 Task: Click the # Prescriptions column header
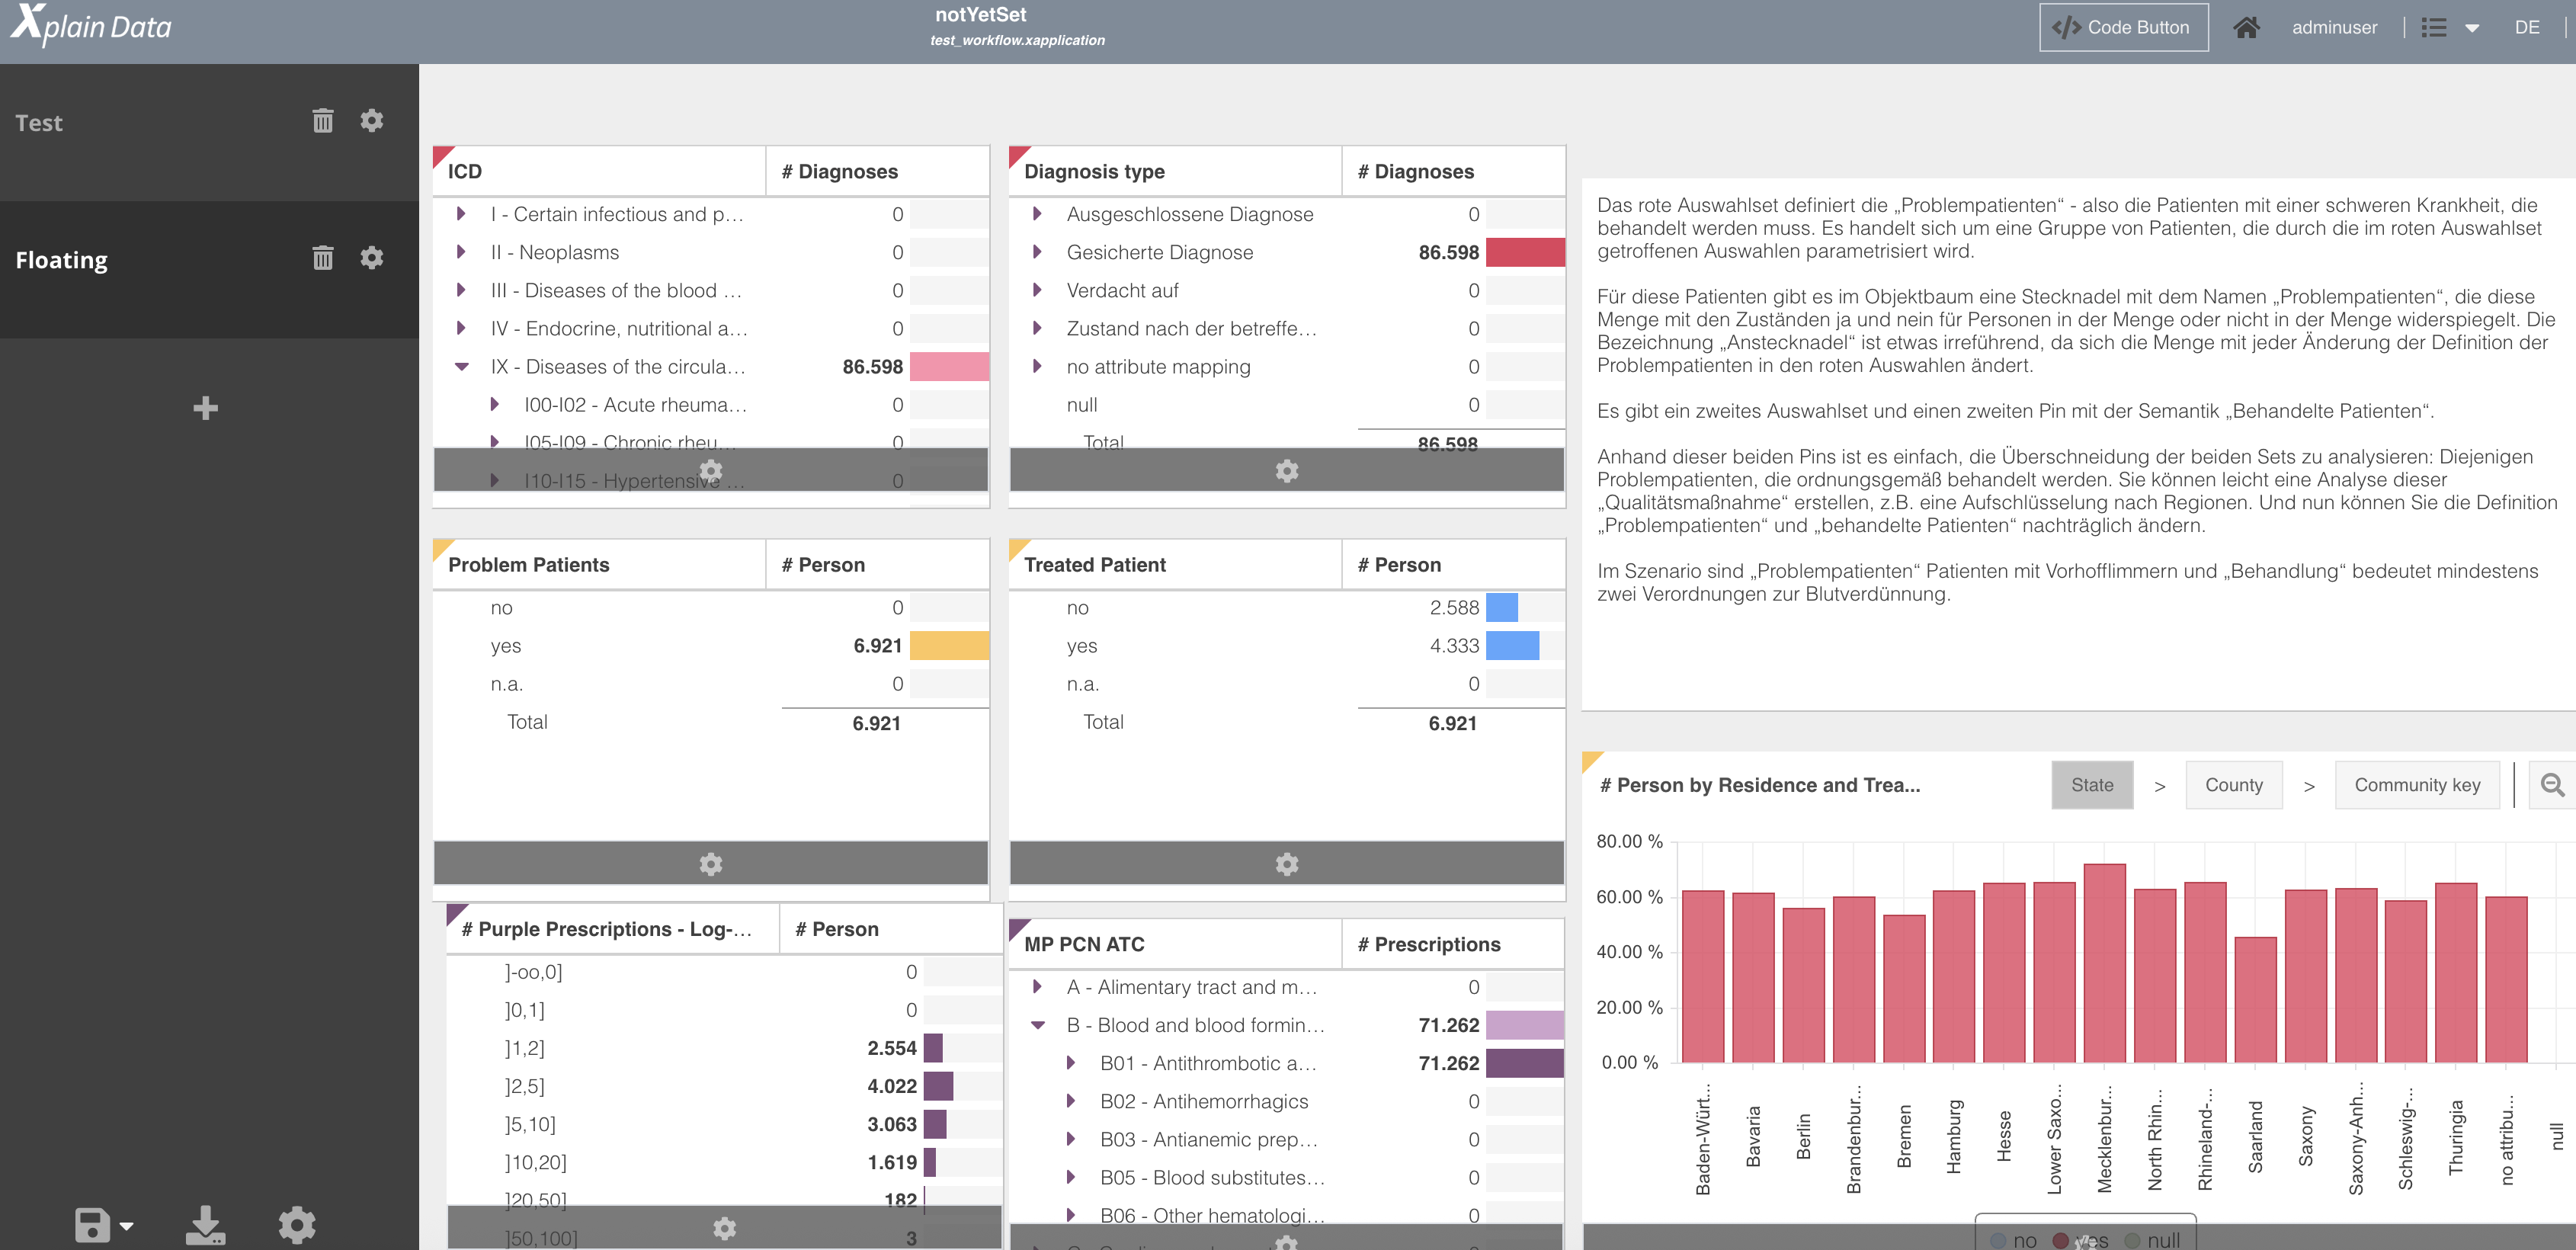click(x=1453, y=944)
